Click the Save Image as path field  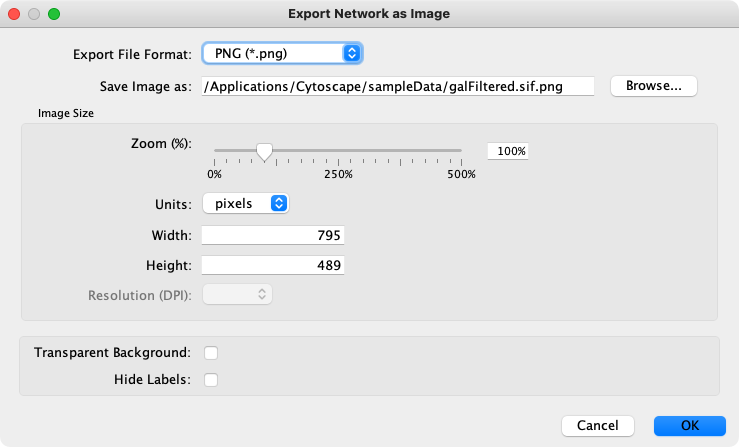[398, 86]
